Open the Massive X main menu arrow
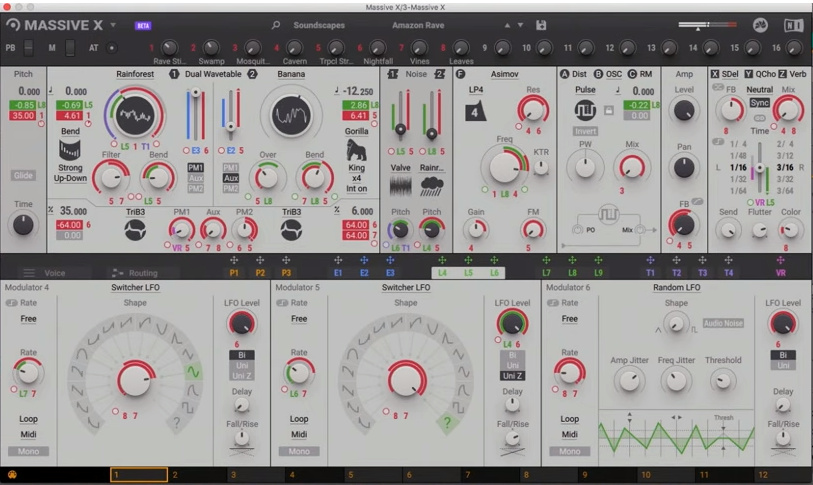This screenshot has width=813, height=485. click(113, 25)
